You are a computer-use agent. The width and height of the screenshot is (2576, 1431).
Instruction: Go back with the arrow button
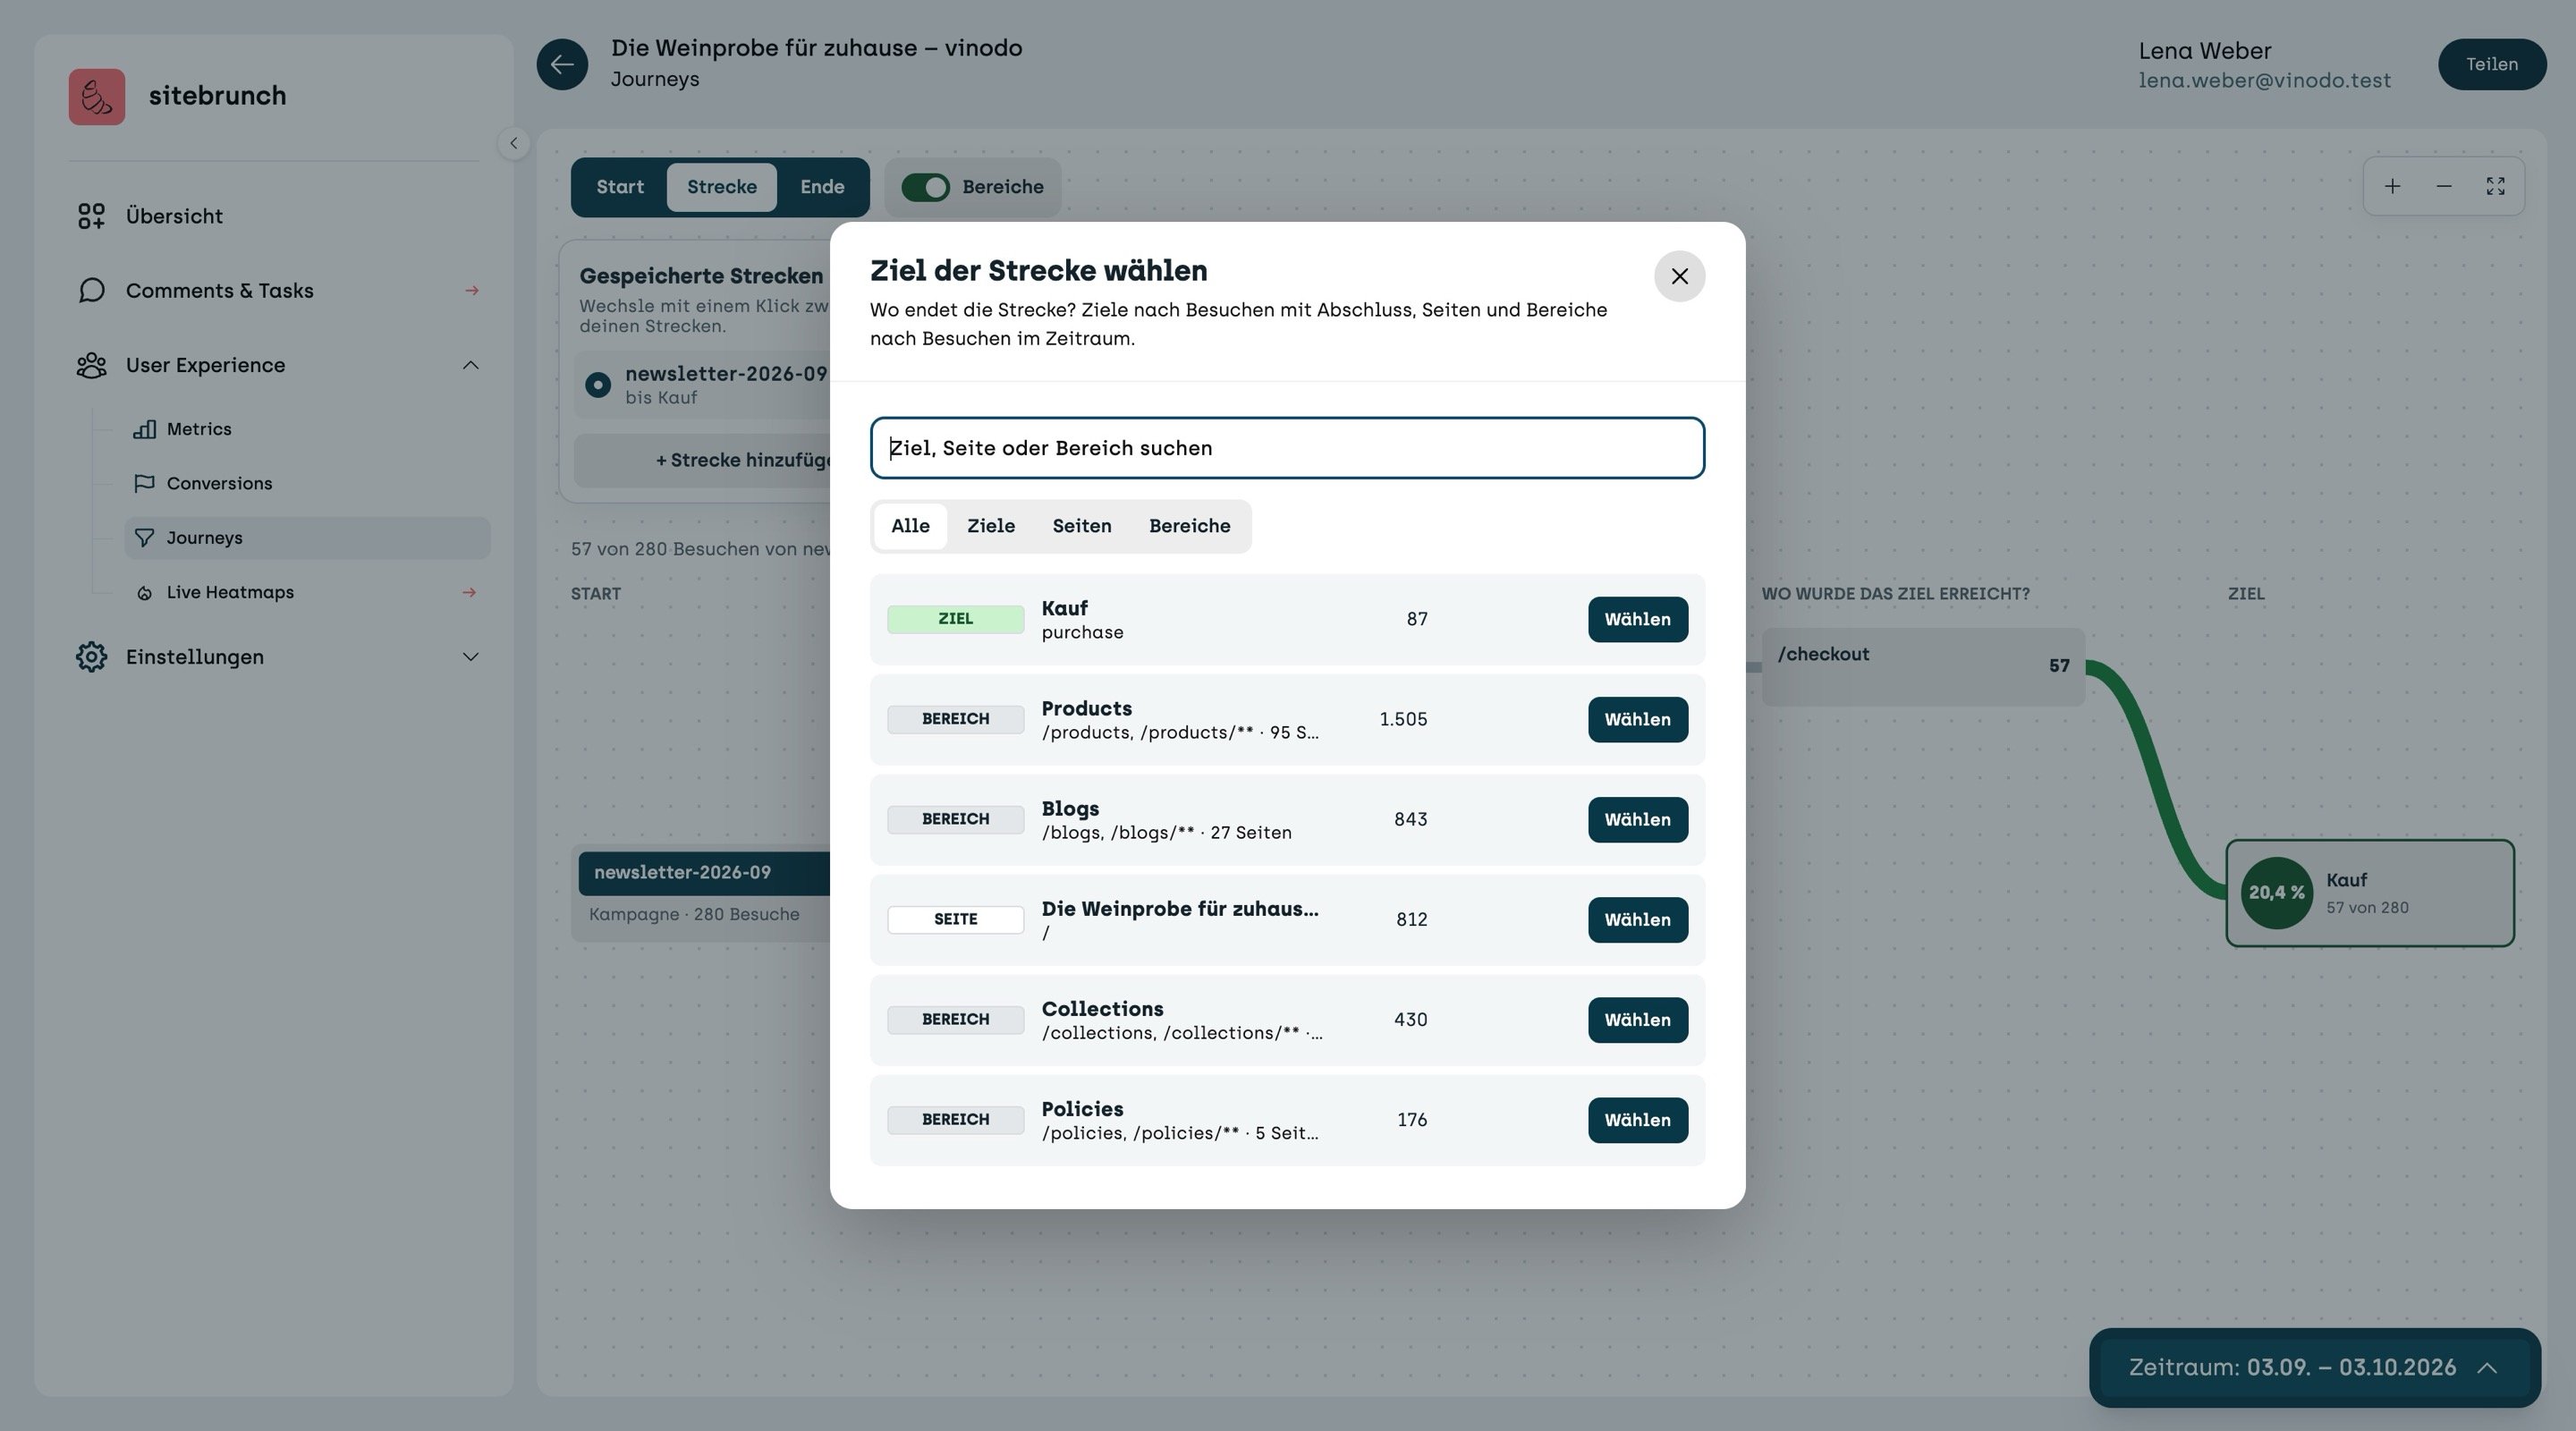[x=562, y=64]
